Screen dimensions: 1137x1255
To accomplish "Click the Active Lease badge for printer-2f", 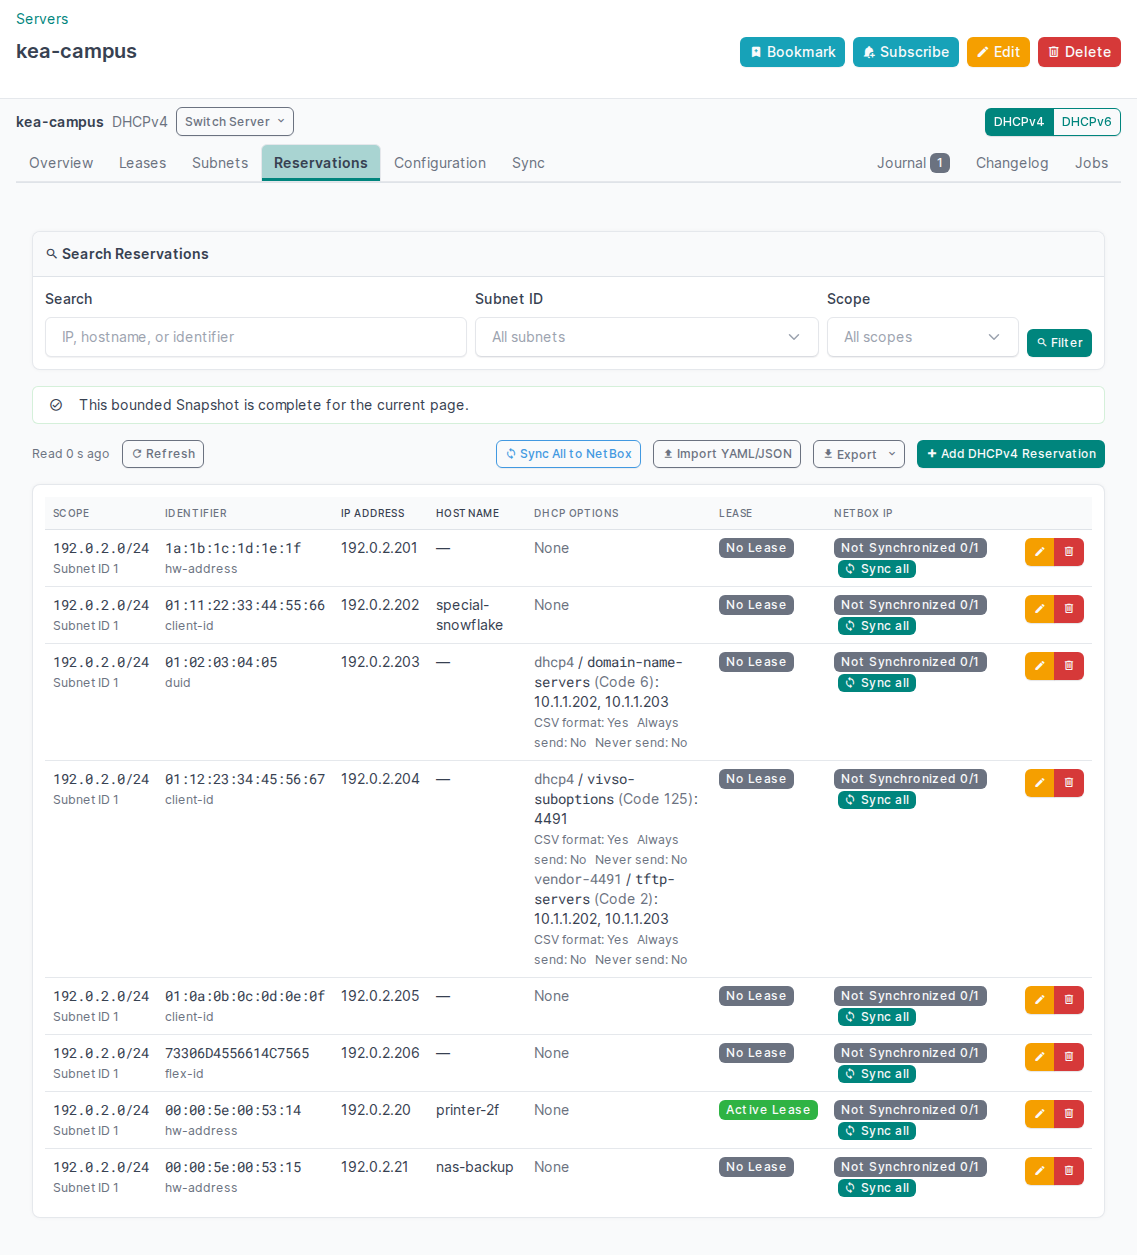I will 768,1110.
